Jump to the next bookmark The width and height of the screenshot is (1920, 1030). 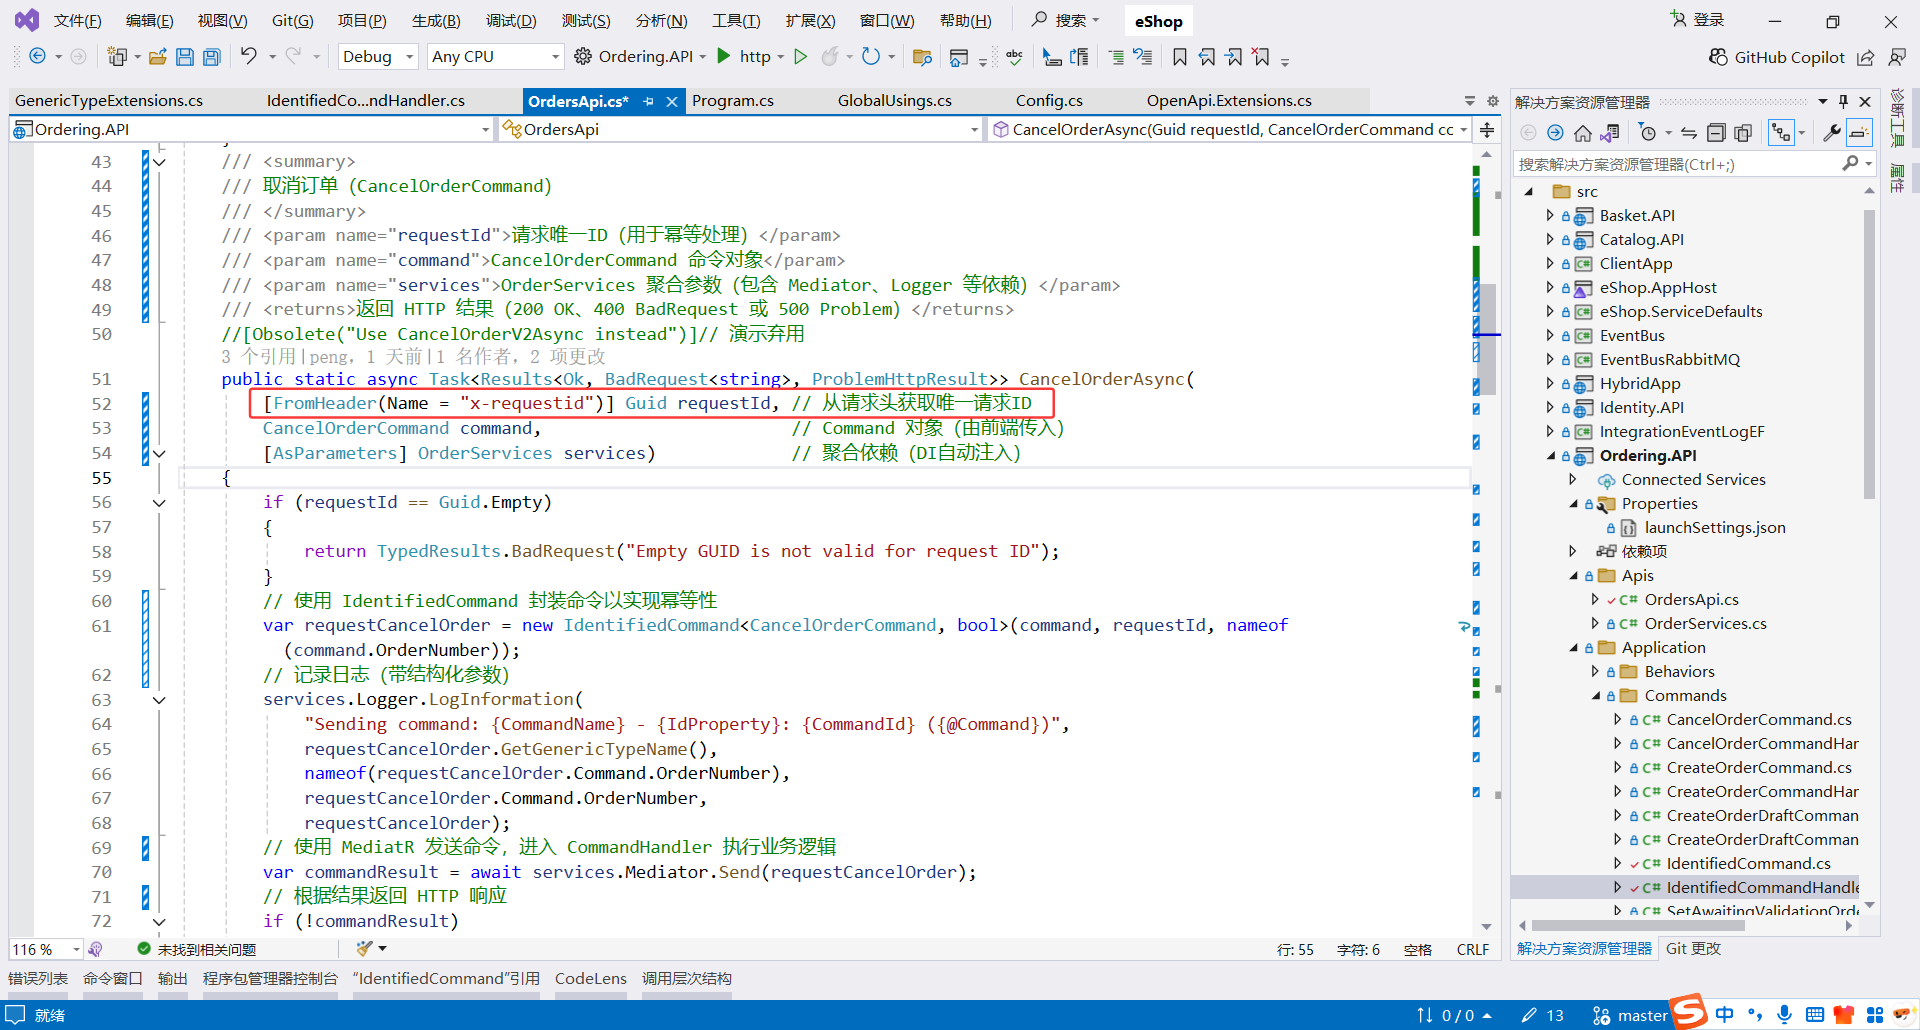click(x=1234, y=57)
